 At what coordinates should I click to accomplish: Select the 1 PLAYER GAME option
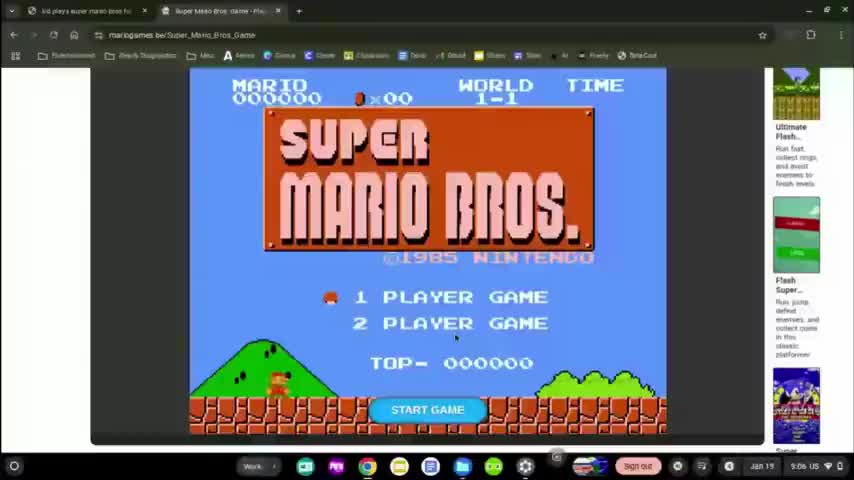coord(451,297)
